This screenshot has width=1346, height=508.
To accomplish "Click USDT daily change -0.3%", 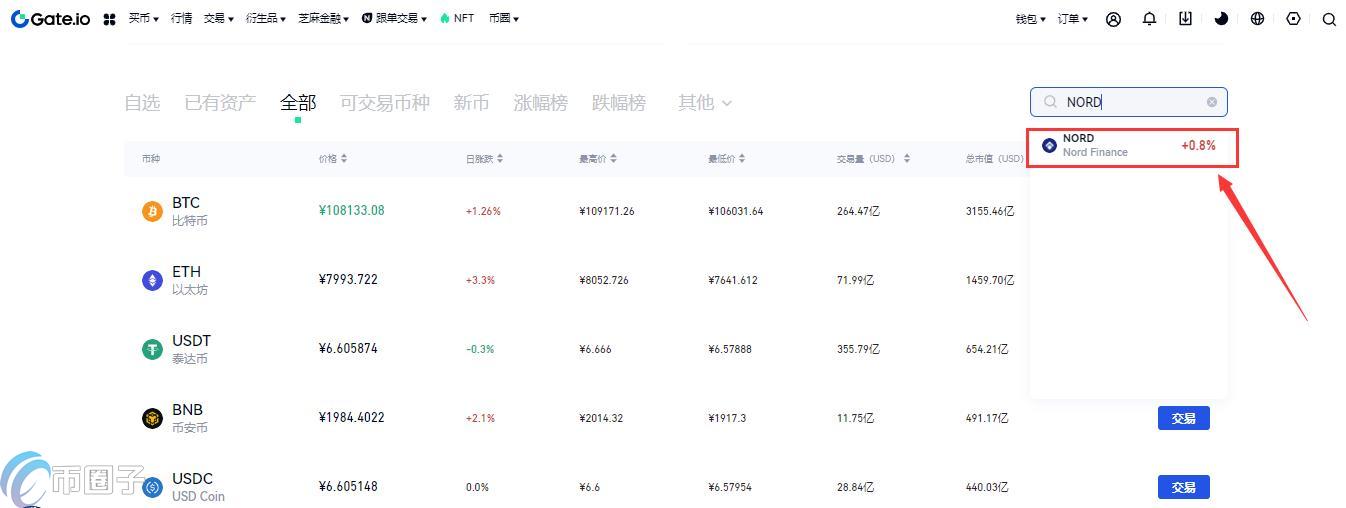I will 480,349.
